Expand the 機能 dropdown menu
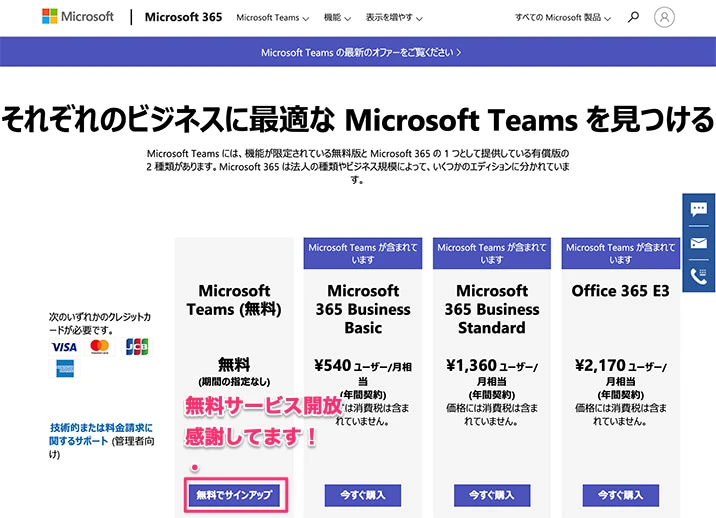This screenshot has width=716, height=518. 338,18
